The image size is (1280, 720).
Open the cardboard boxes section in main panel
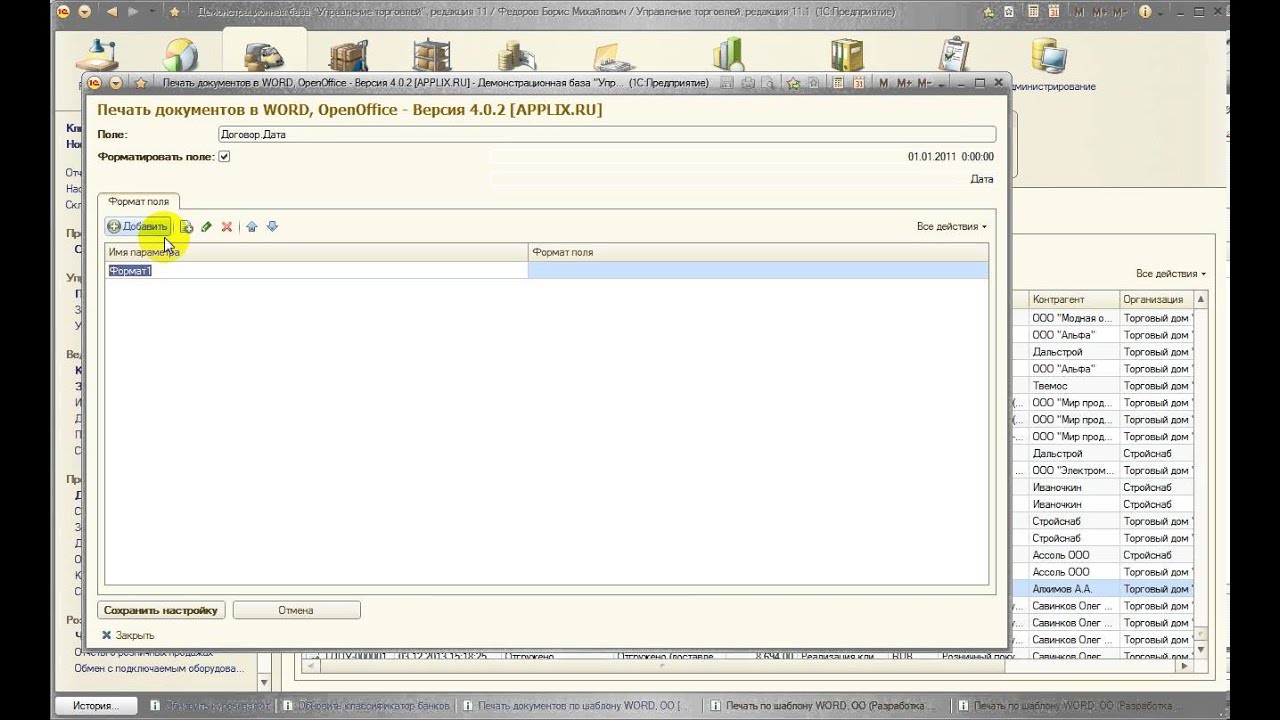[x=349, y=56]
